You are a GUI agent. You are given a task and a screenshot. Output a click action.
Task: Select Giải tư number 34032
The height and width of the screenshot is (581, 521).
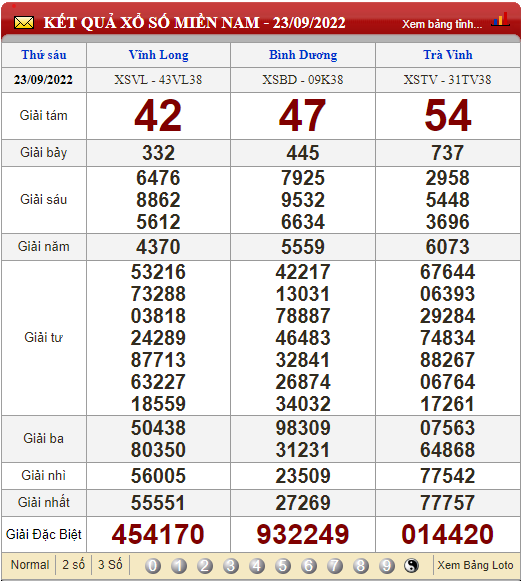pyautogui.click(x=303, y=404)
